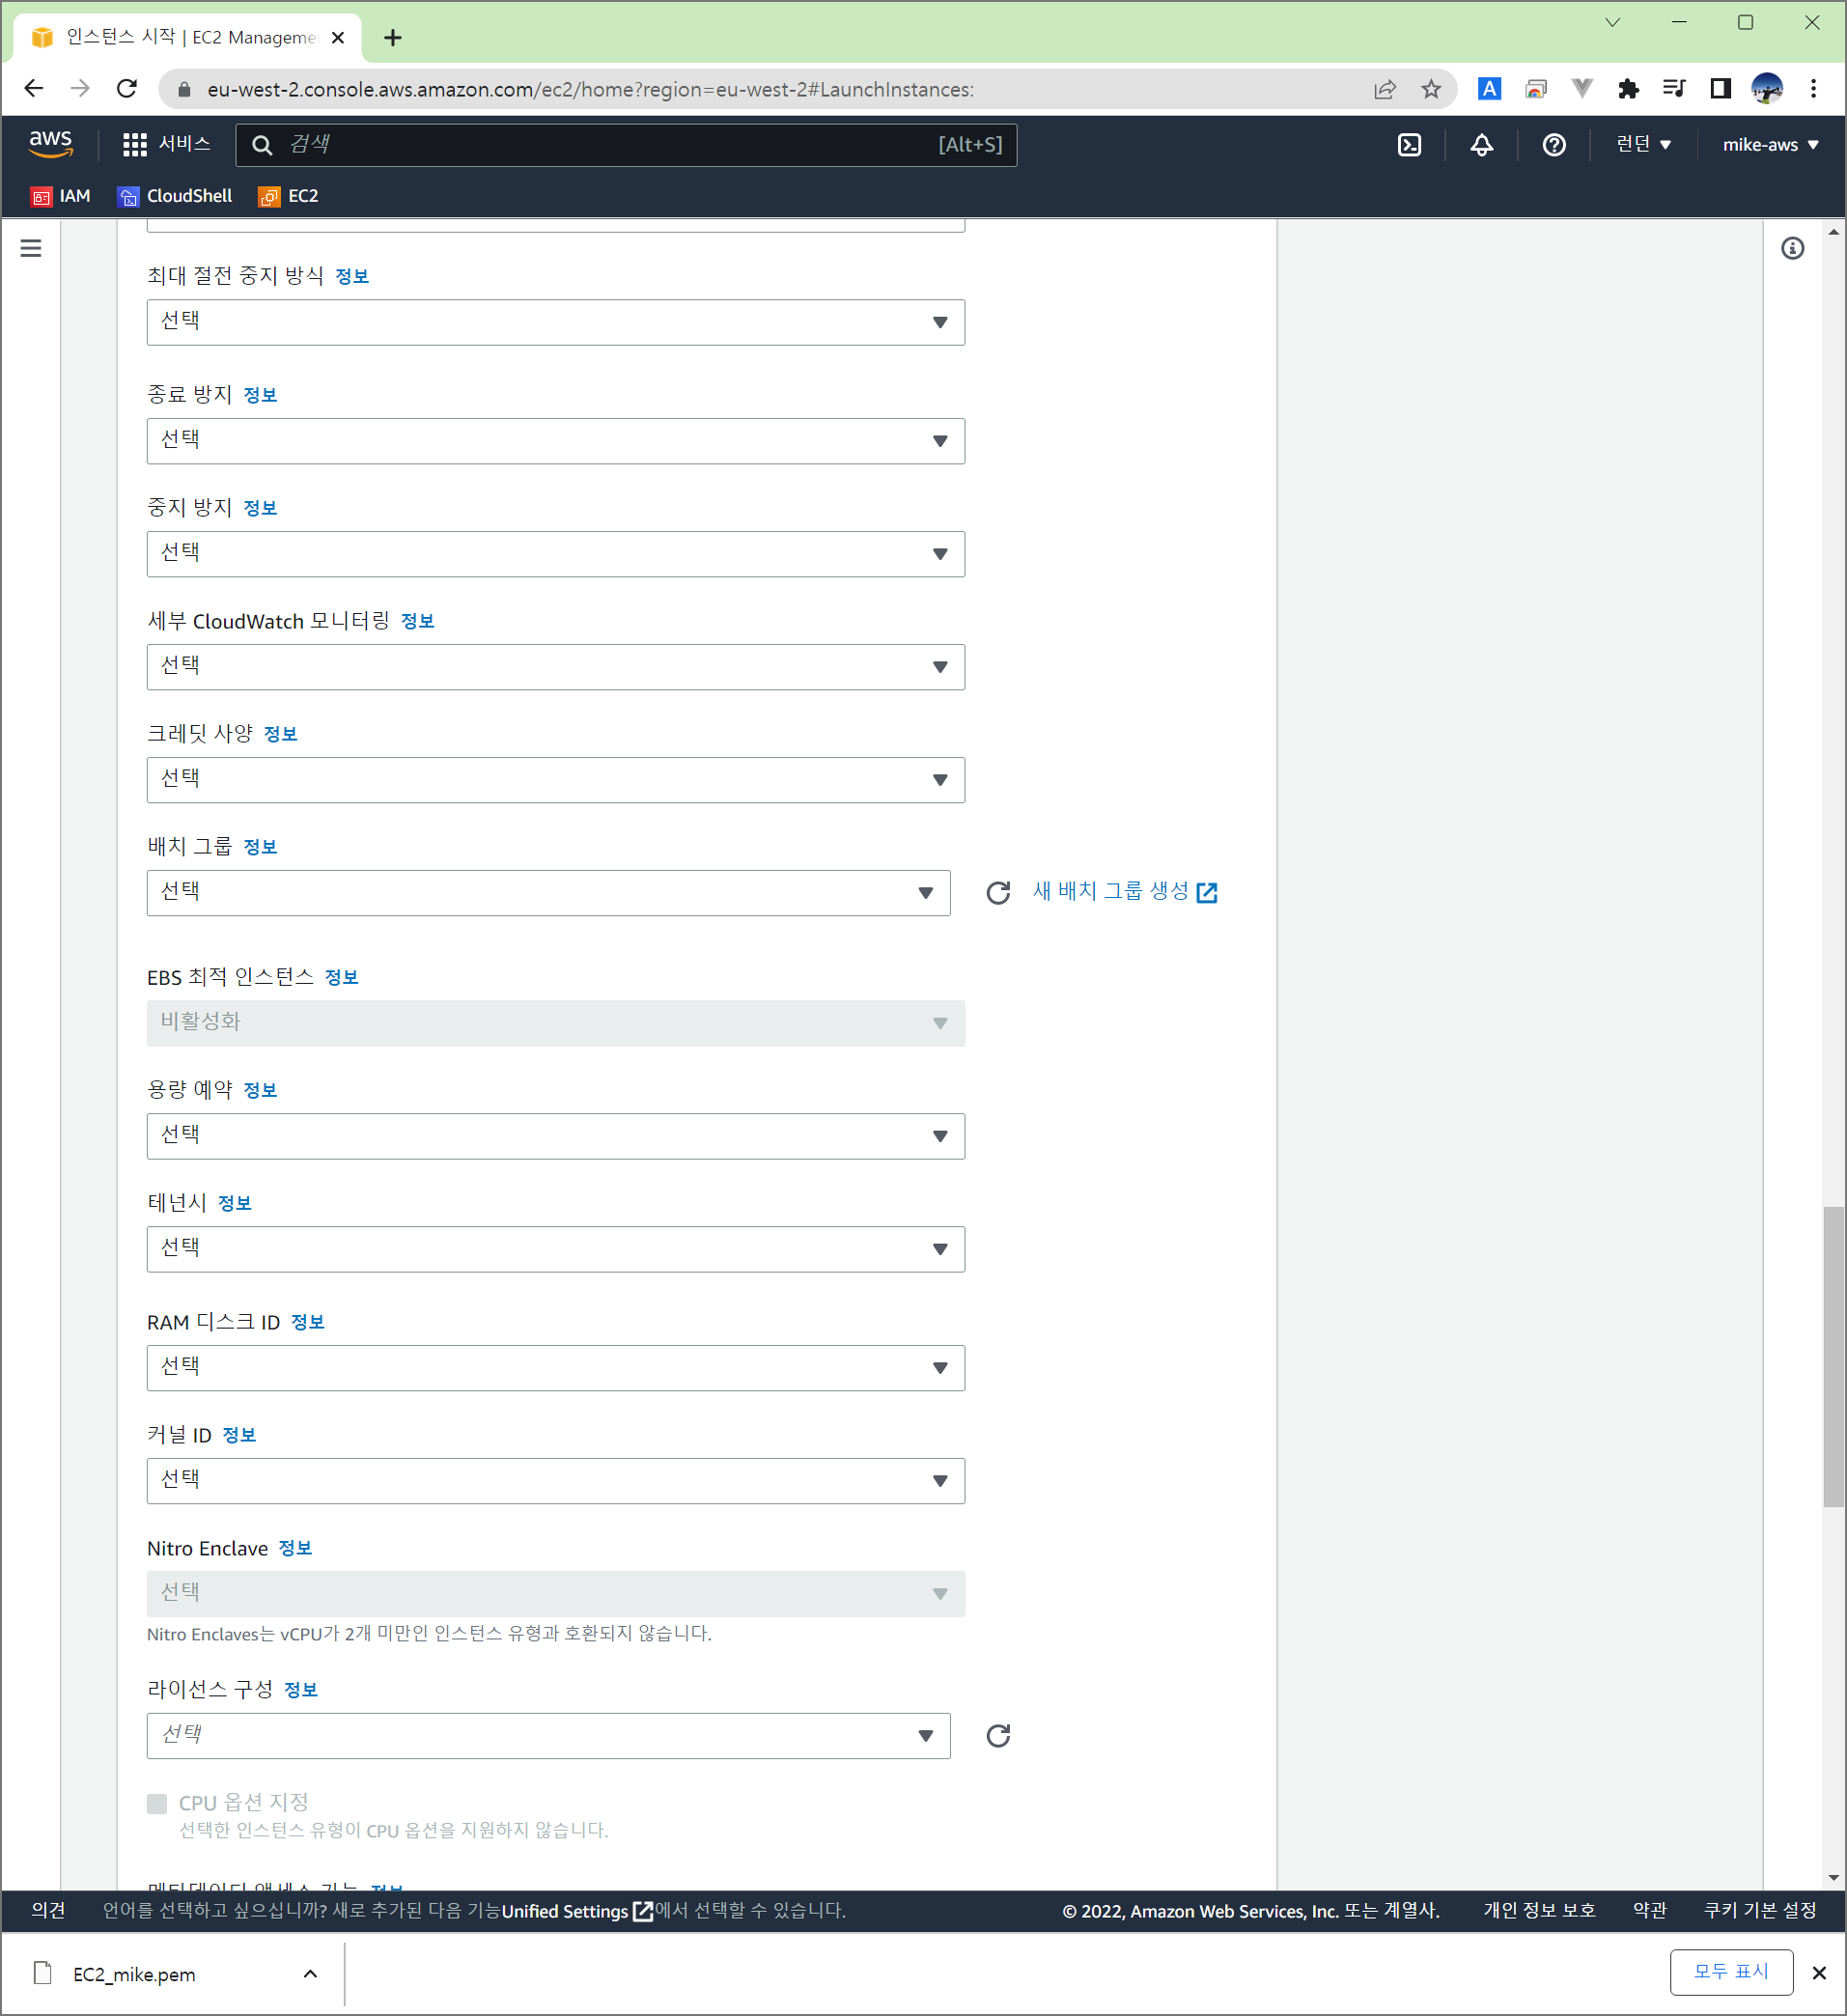The image size is (1847, 2016).
Task: Open the help question-mark icon
Action: 1553,145
